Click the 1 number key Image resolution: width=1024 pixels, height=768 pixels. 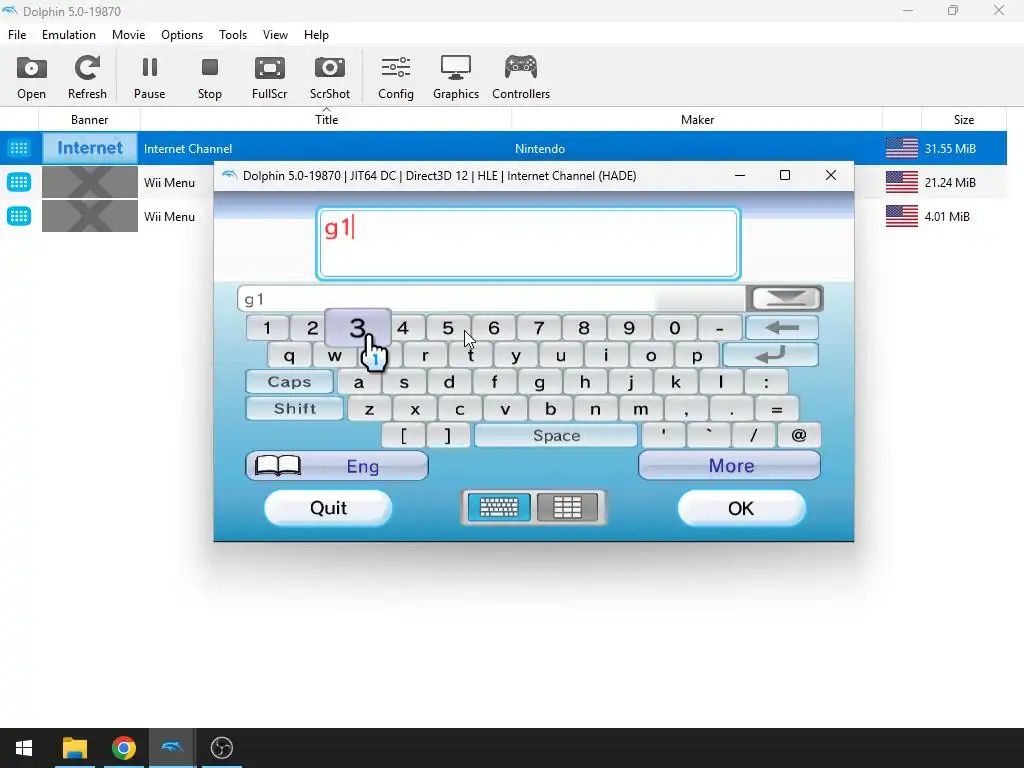pyautogui.click(x=267, y=328)
